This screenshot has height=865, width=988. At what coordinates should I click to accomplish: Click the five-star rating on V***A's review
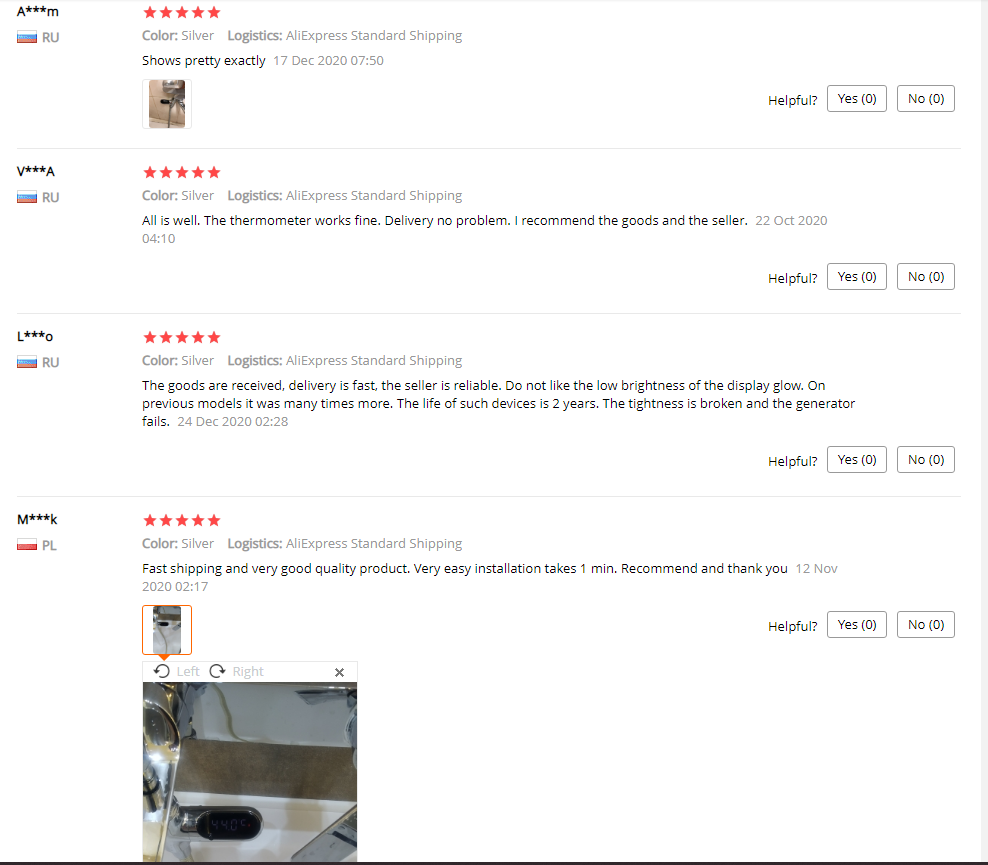pos(181,173)
